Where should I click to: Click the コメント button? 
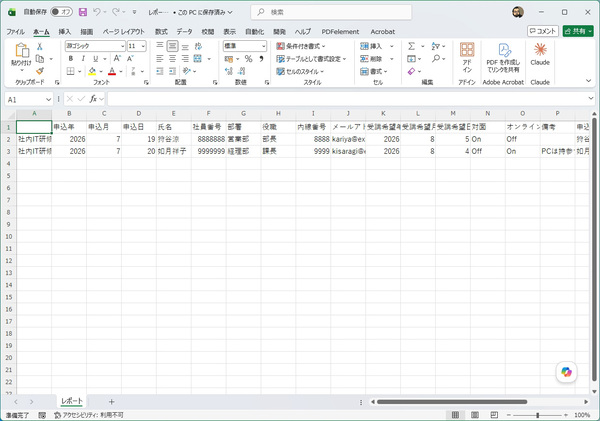click(x=543, y=31)
